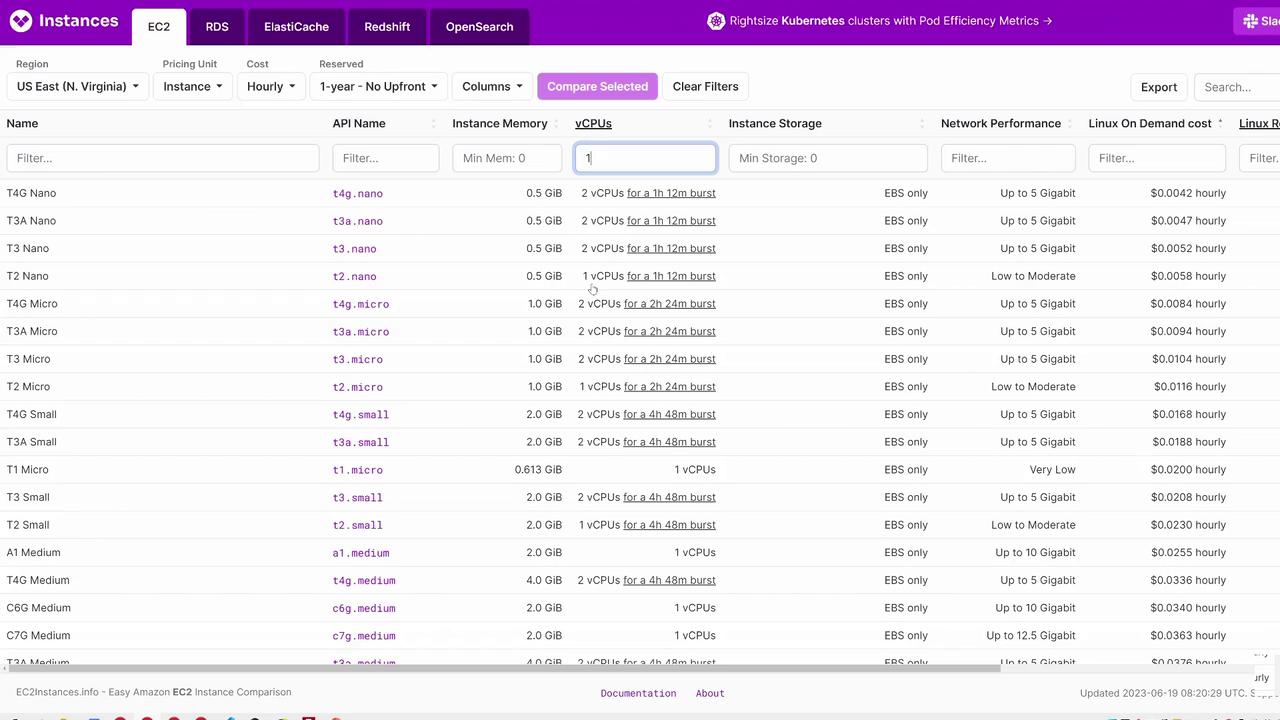Click sort arrow on Linux On Demand cost

pyautogui.click(x=1220, y=123)
